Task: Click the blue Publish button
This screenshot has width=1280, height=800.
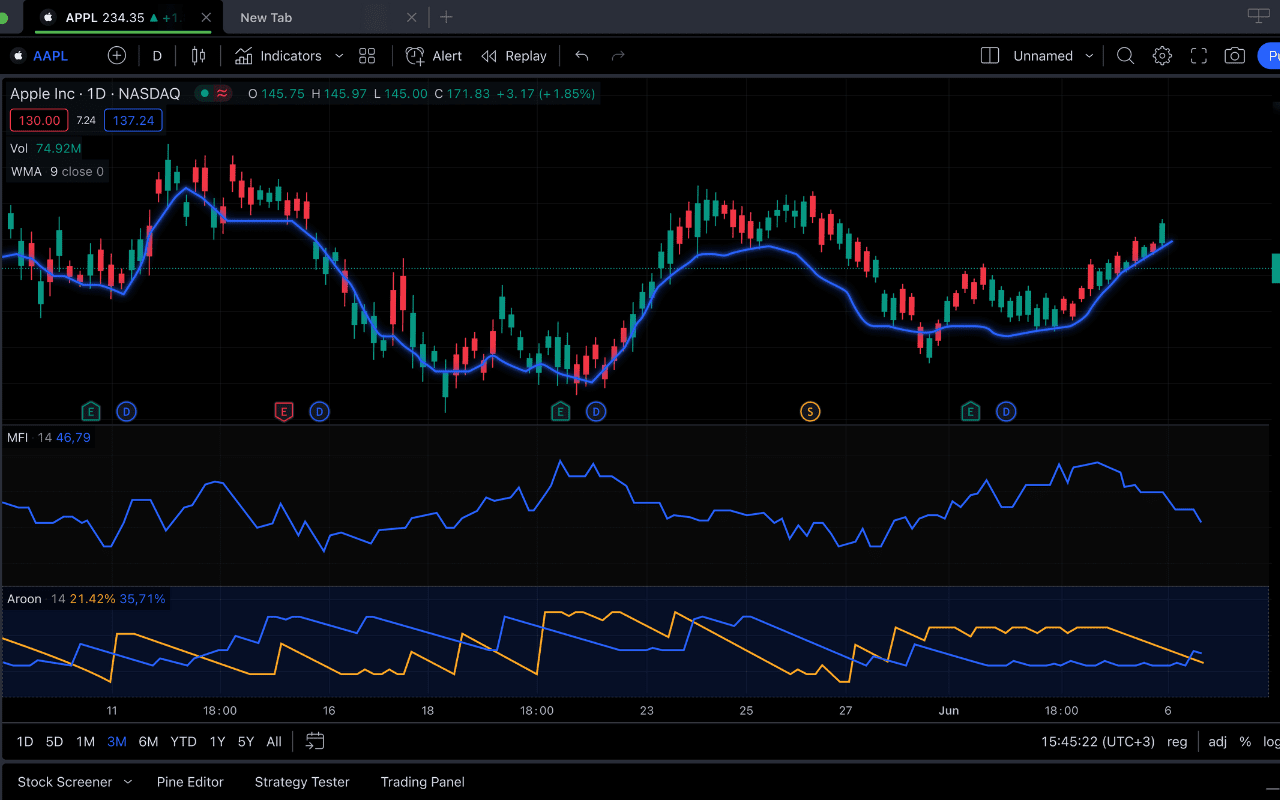Action: (x=1269, y=56)
